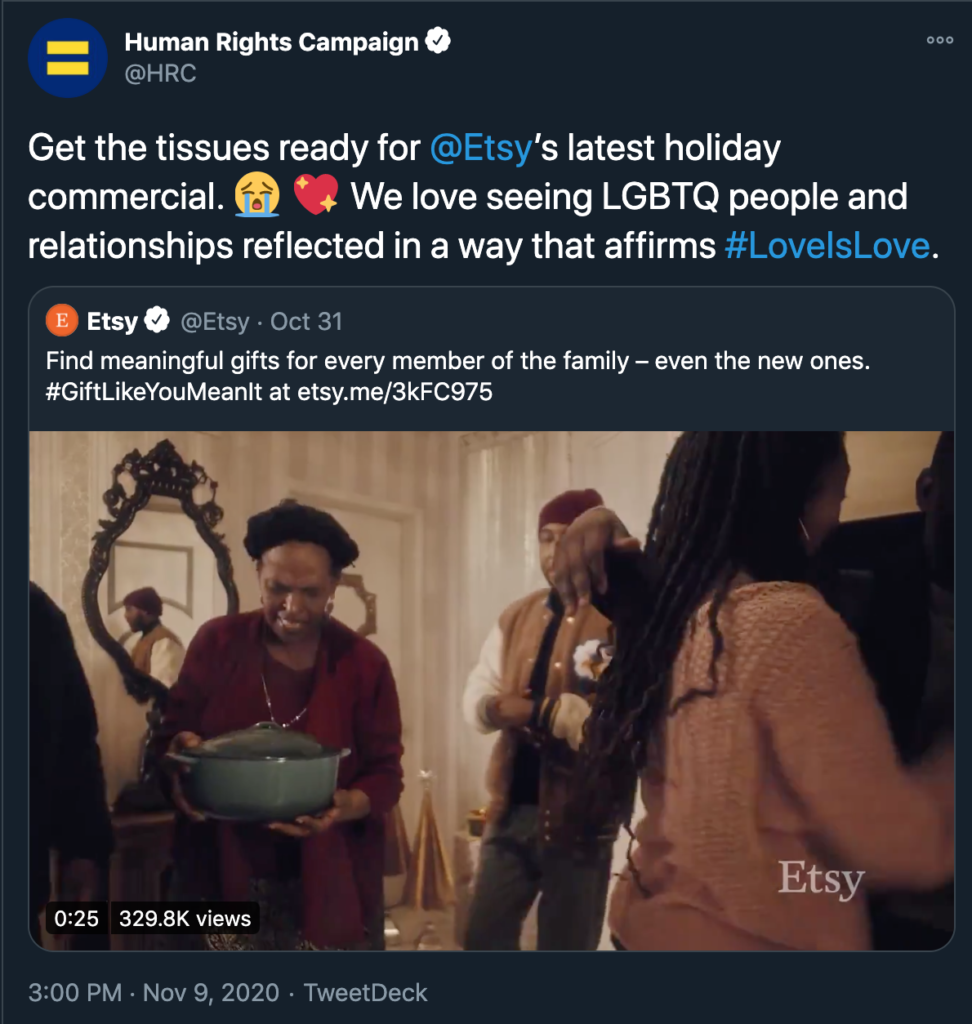Open the Etsy display name in quote
Image resolution: width=972 pixels, height=1024 pixels.
(x=112, y=321)
